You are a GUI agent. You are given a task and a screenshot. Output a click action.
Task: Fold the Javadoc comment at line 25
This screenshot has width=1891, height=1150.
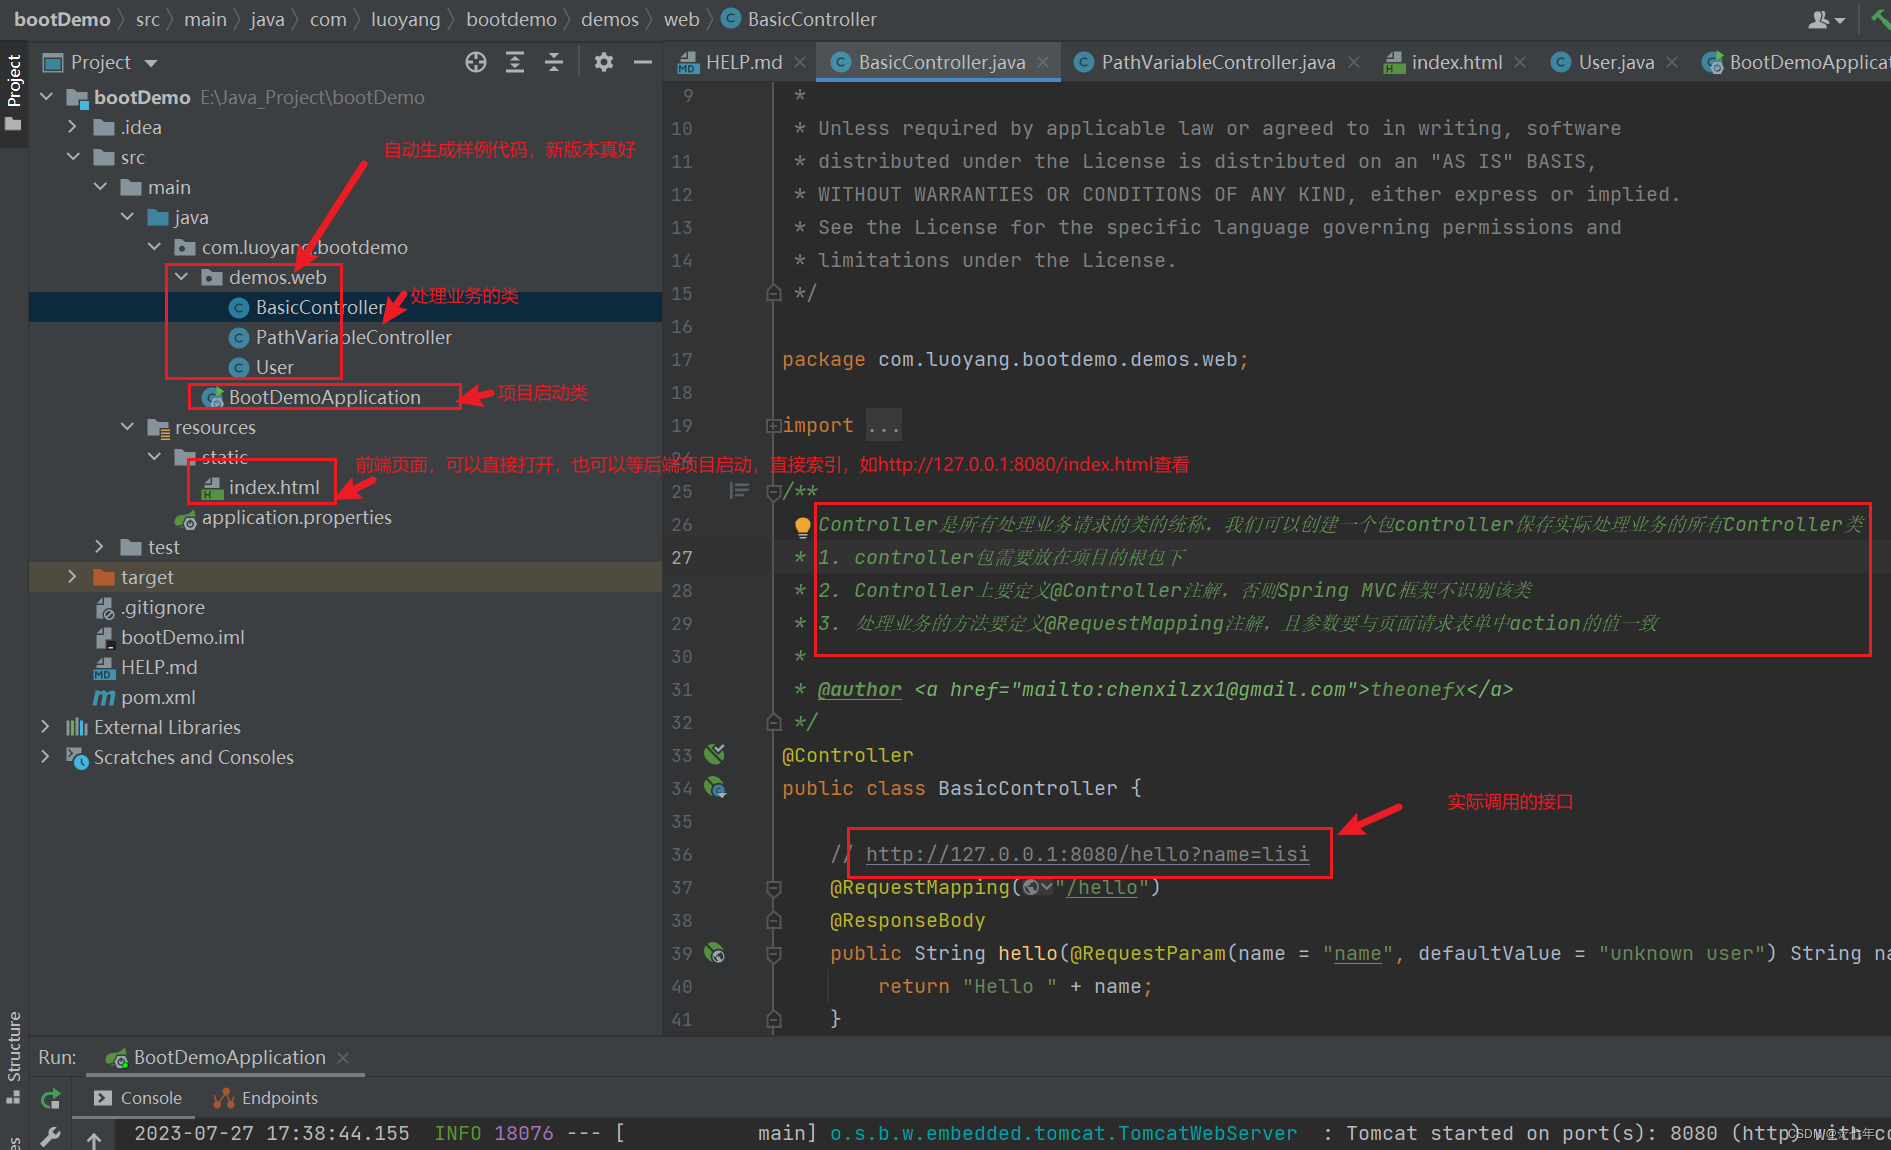pyautogui.click(x=773, y=491)
